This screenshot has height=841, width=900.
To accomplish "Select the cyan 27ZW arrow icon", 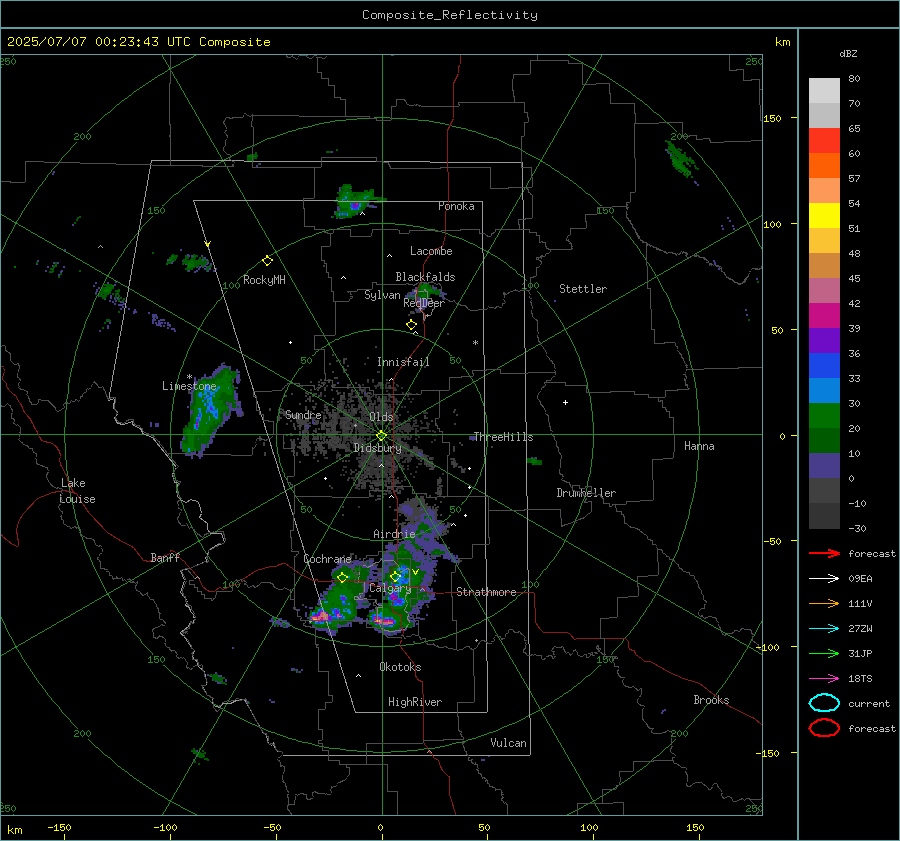I will (x=824, y=629).
